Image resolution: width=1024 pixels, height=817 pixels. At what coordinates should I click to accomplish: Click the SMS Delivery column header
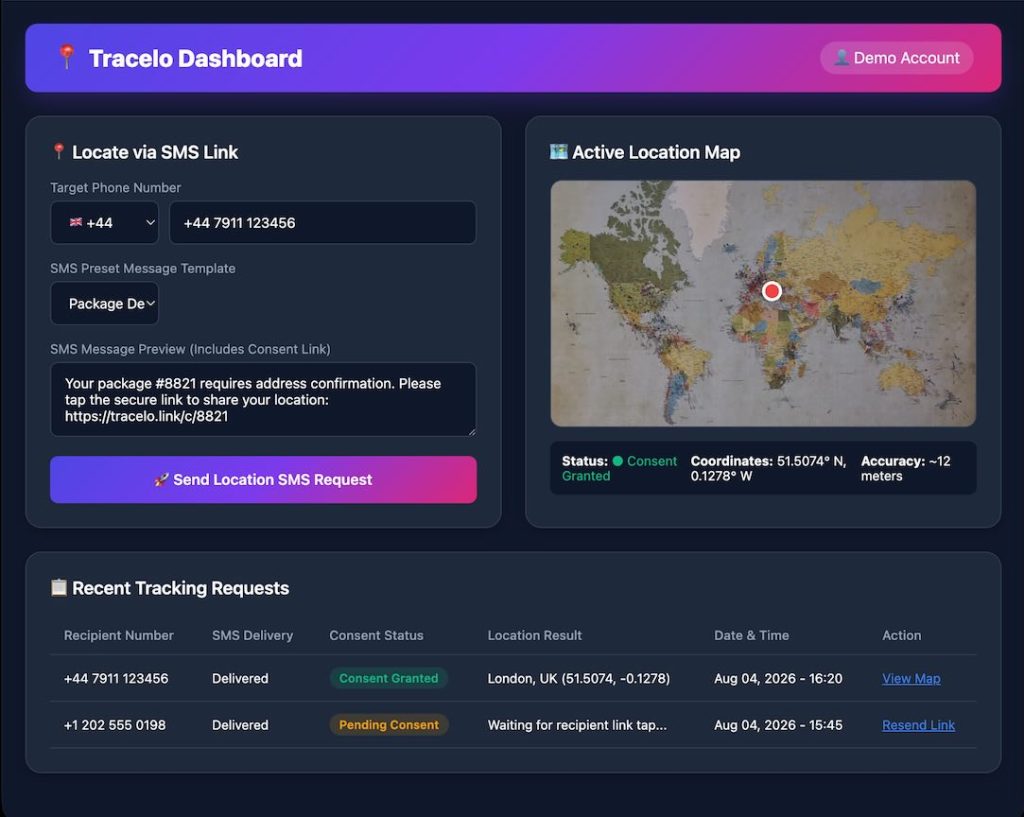[252, 635]
